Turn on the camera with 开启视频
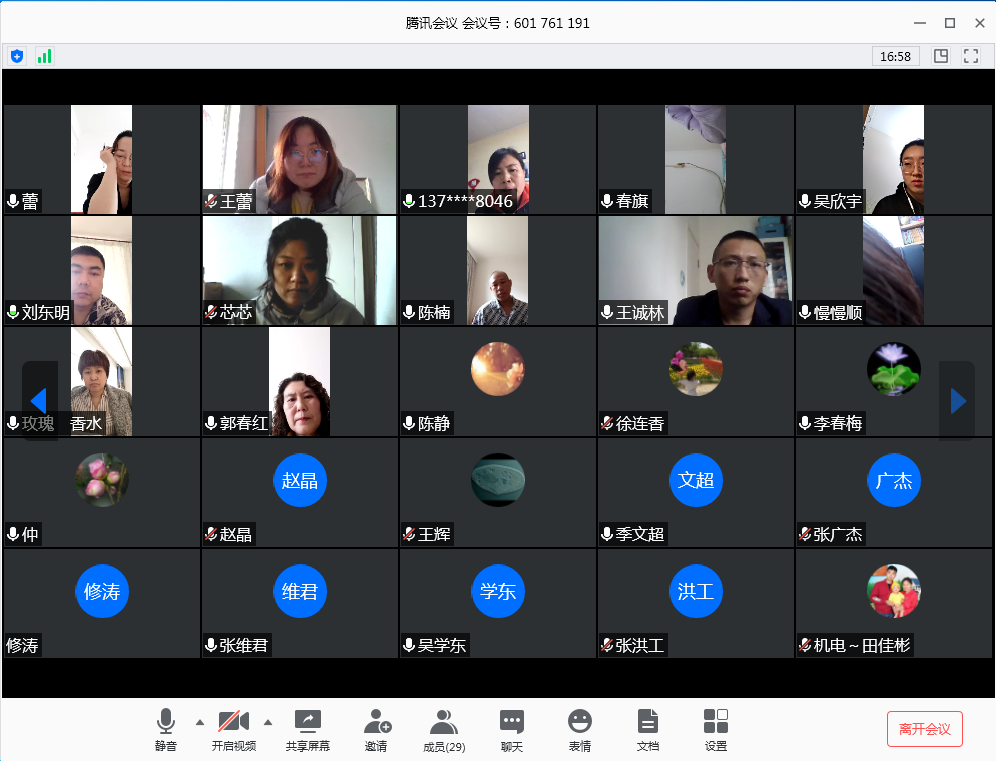This screenshot has width=996, height=761. pos(234,729)
